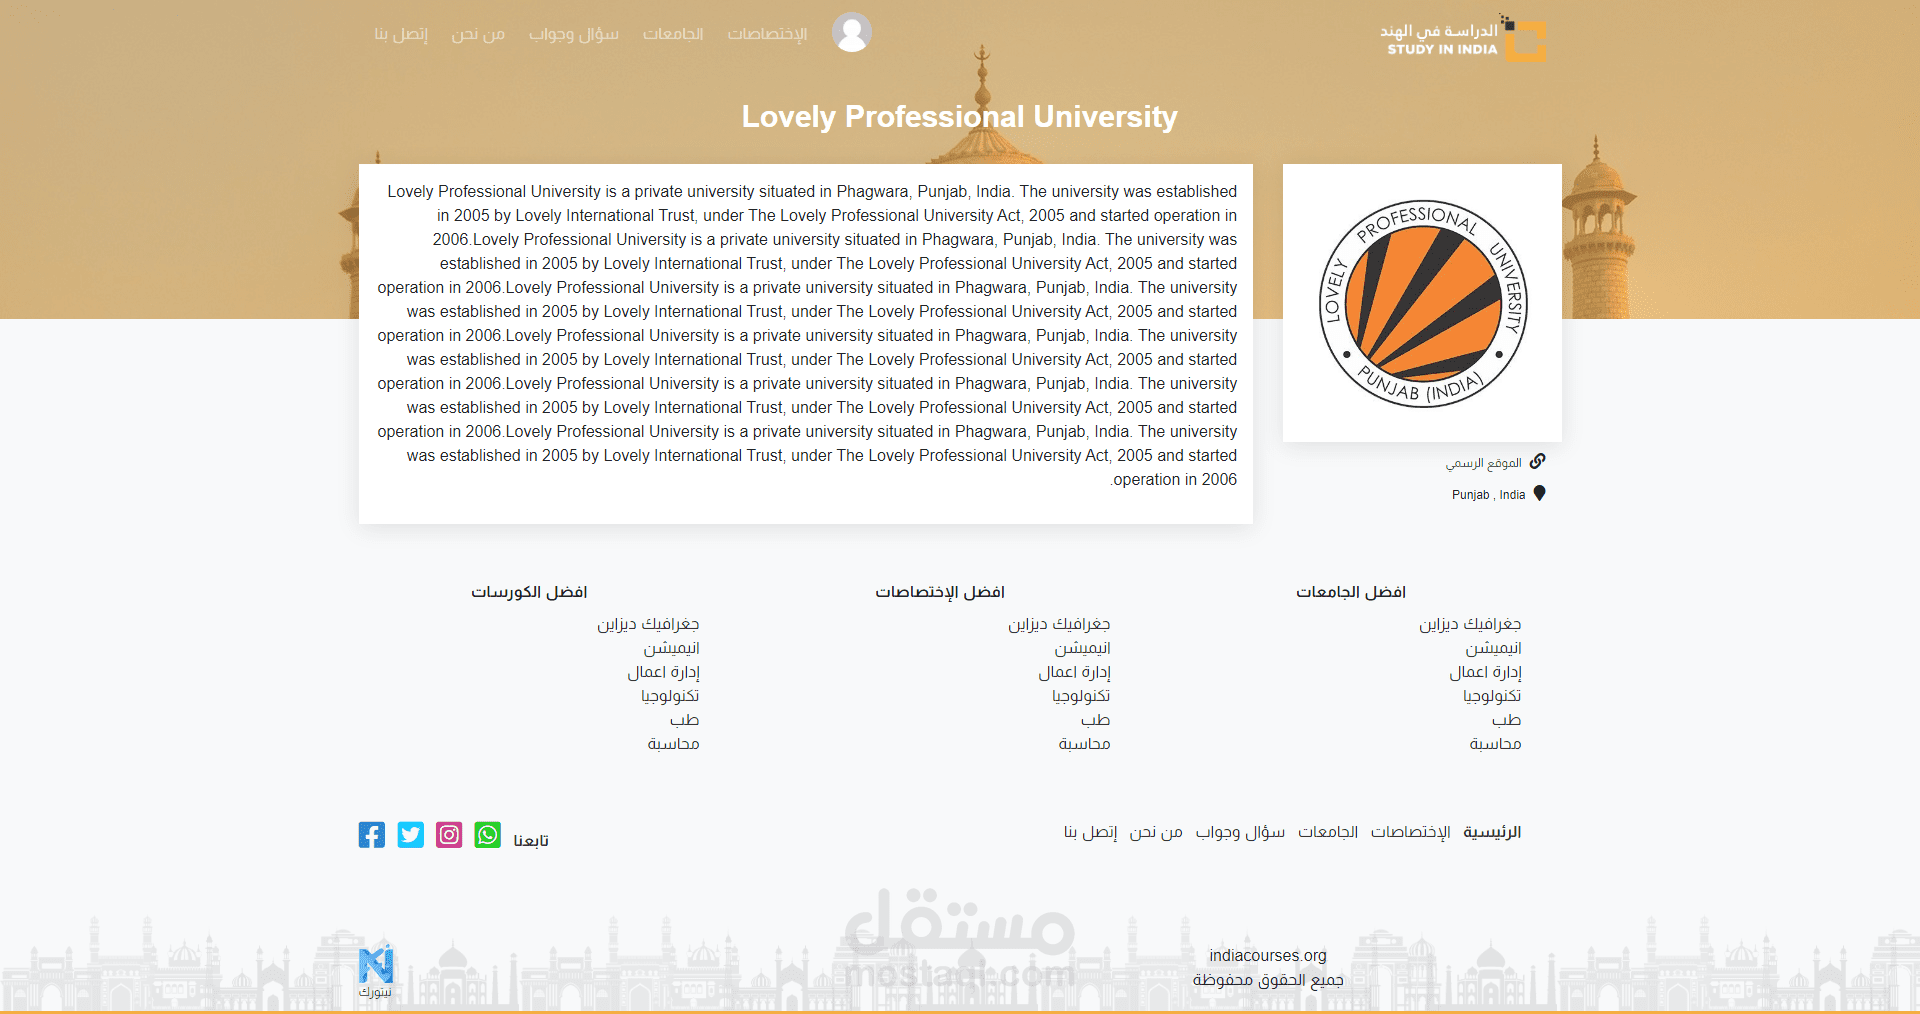Go to الرئيسية in the footer menu
The image size is (1920, 1014).
[1492, 832]
